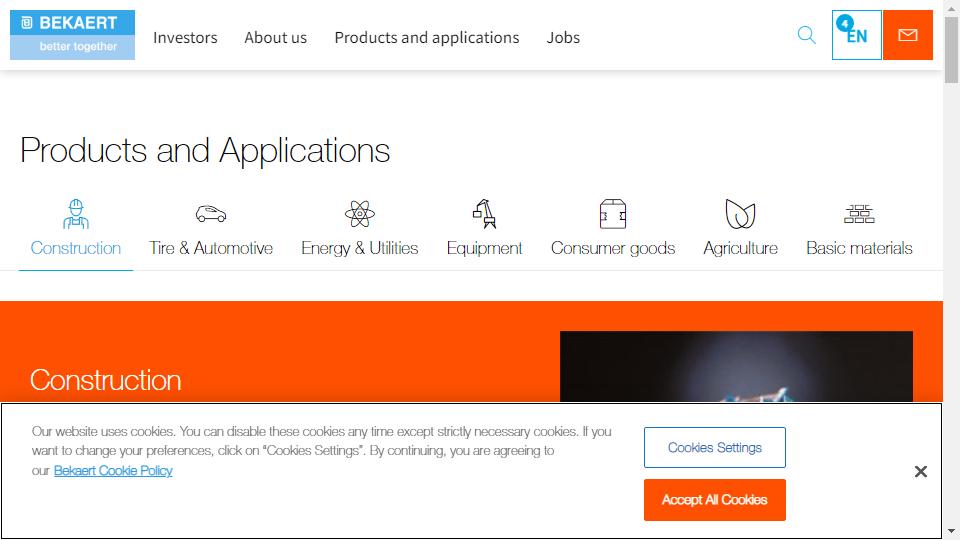Image resolution: width=960 pixels, height=540 pixels.
Task: Switch to the Equipment tab label
Action: [x=484, y=248]
